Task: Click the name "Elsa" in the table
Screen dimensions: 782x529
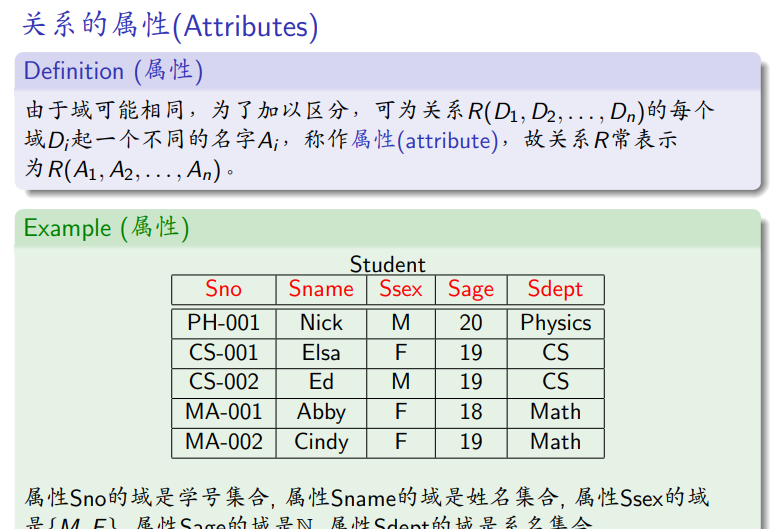Action: tap(321, 353)
